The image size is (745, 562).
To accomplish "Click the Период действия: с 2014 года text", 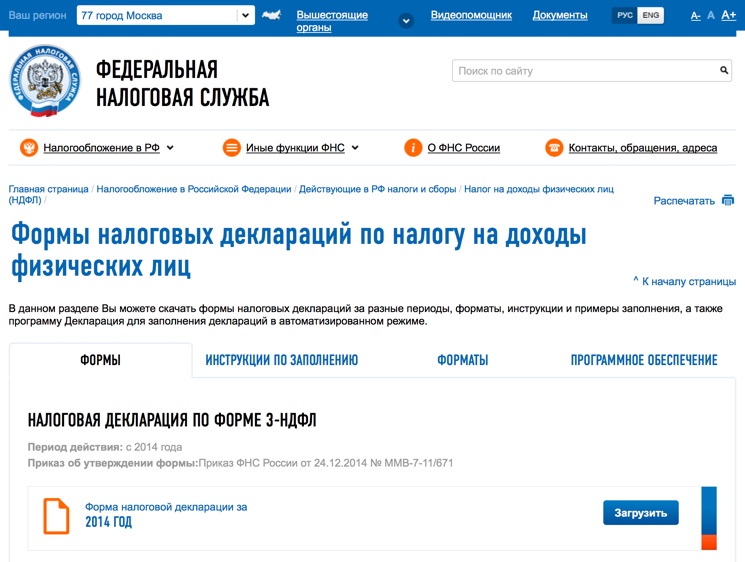I will tap(105, 447).
